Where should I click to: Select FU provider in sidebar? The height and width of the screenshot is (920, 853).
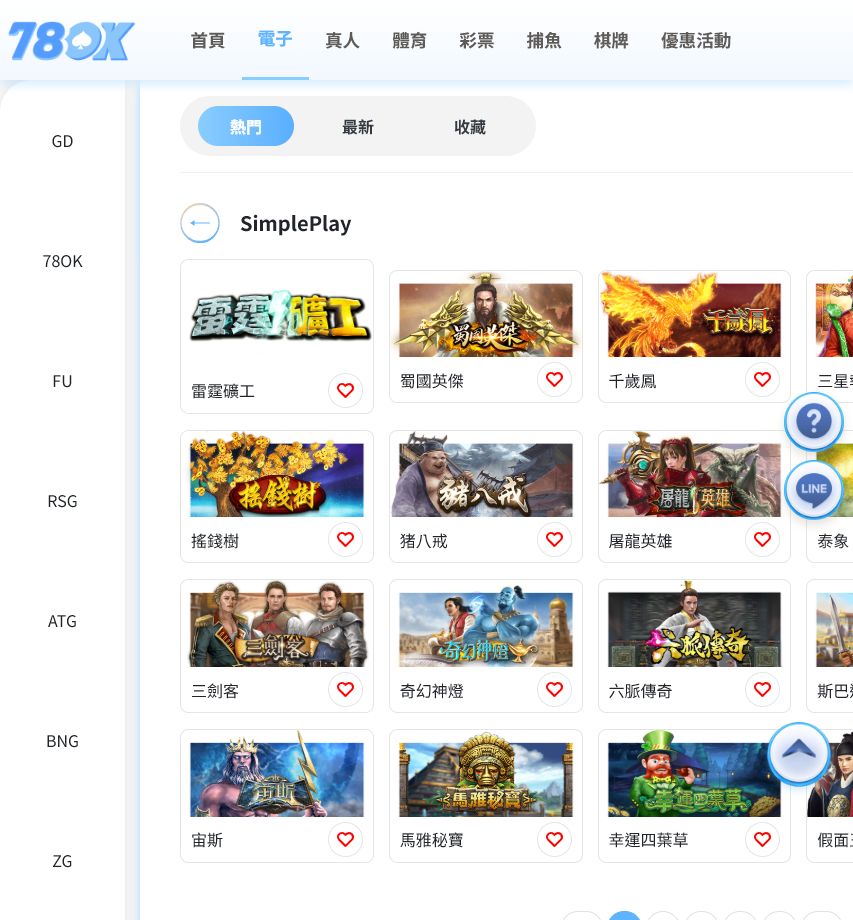(62, 381)
